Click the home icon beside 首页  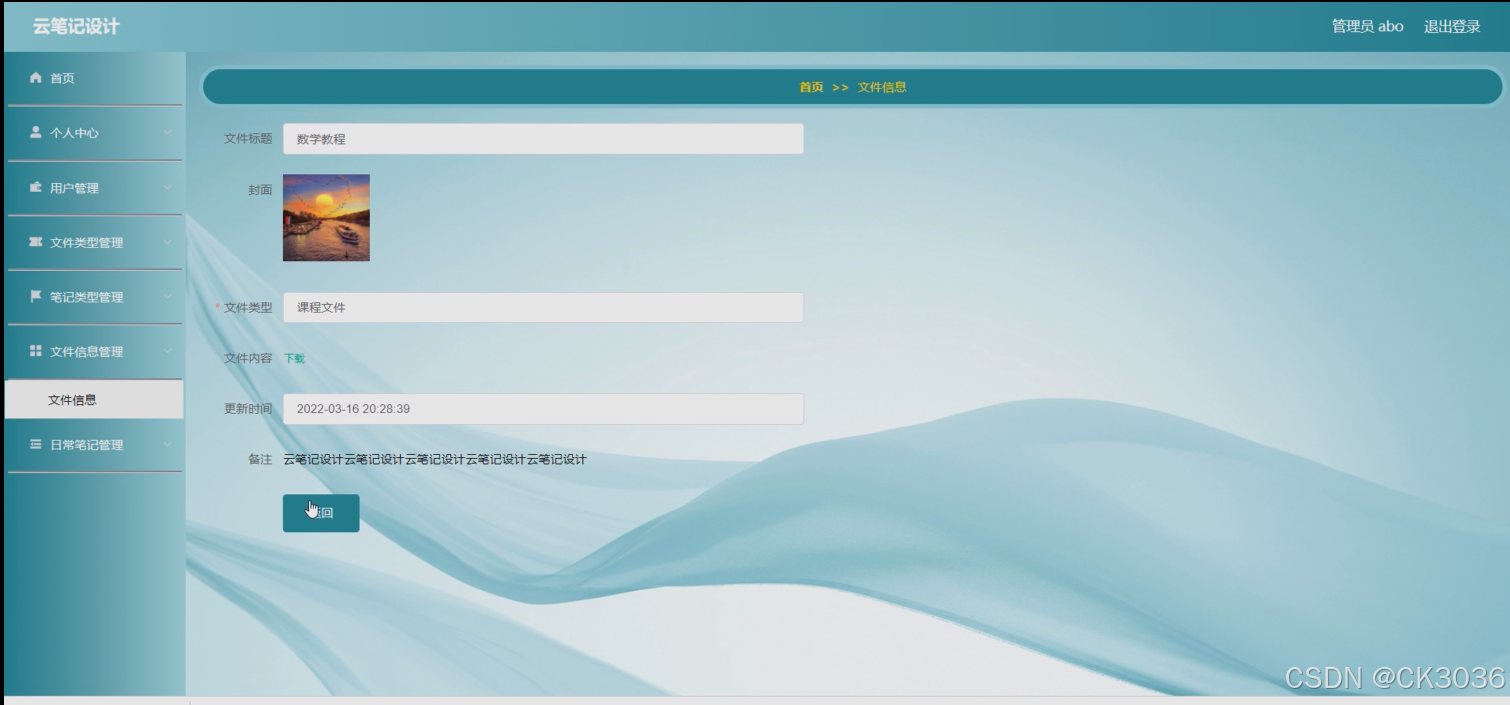[36, 78]
